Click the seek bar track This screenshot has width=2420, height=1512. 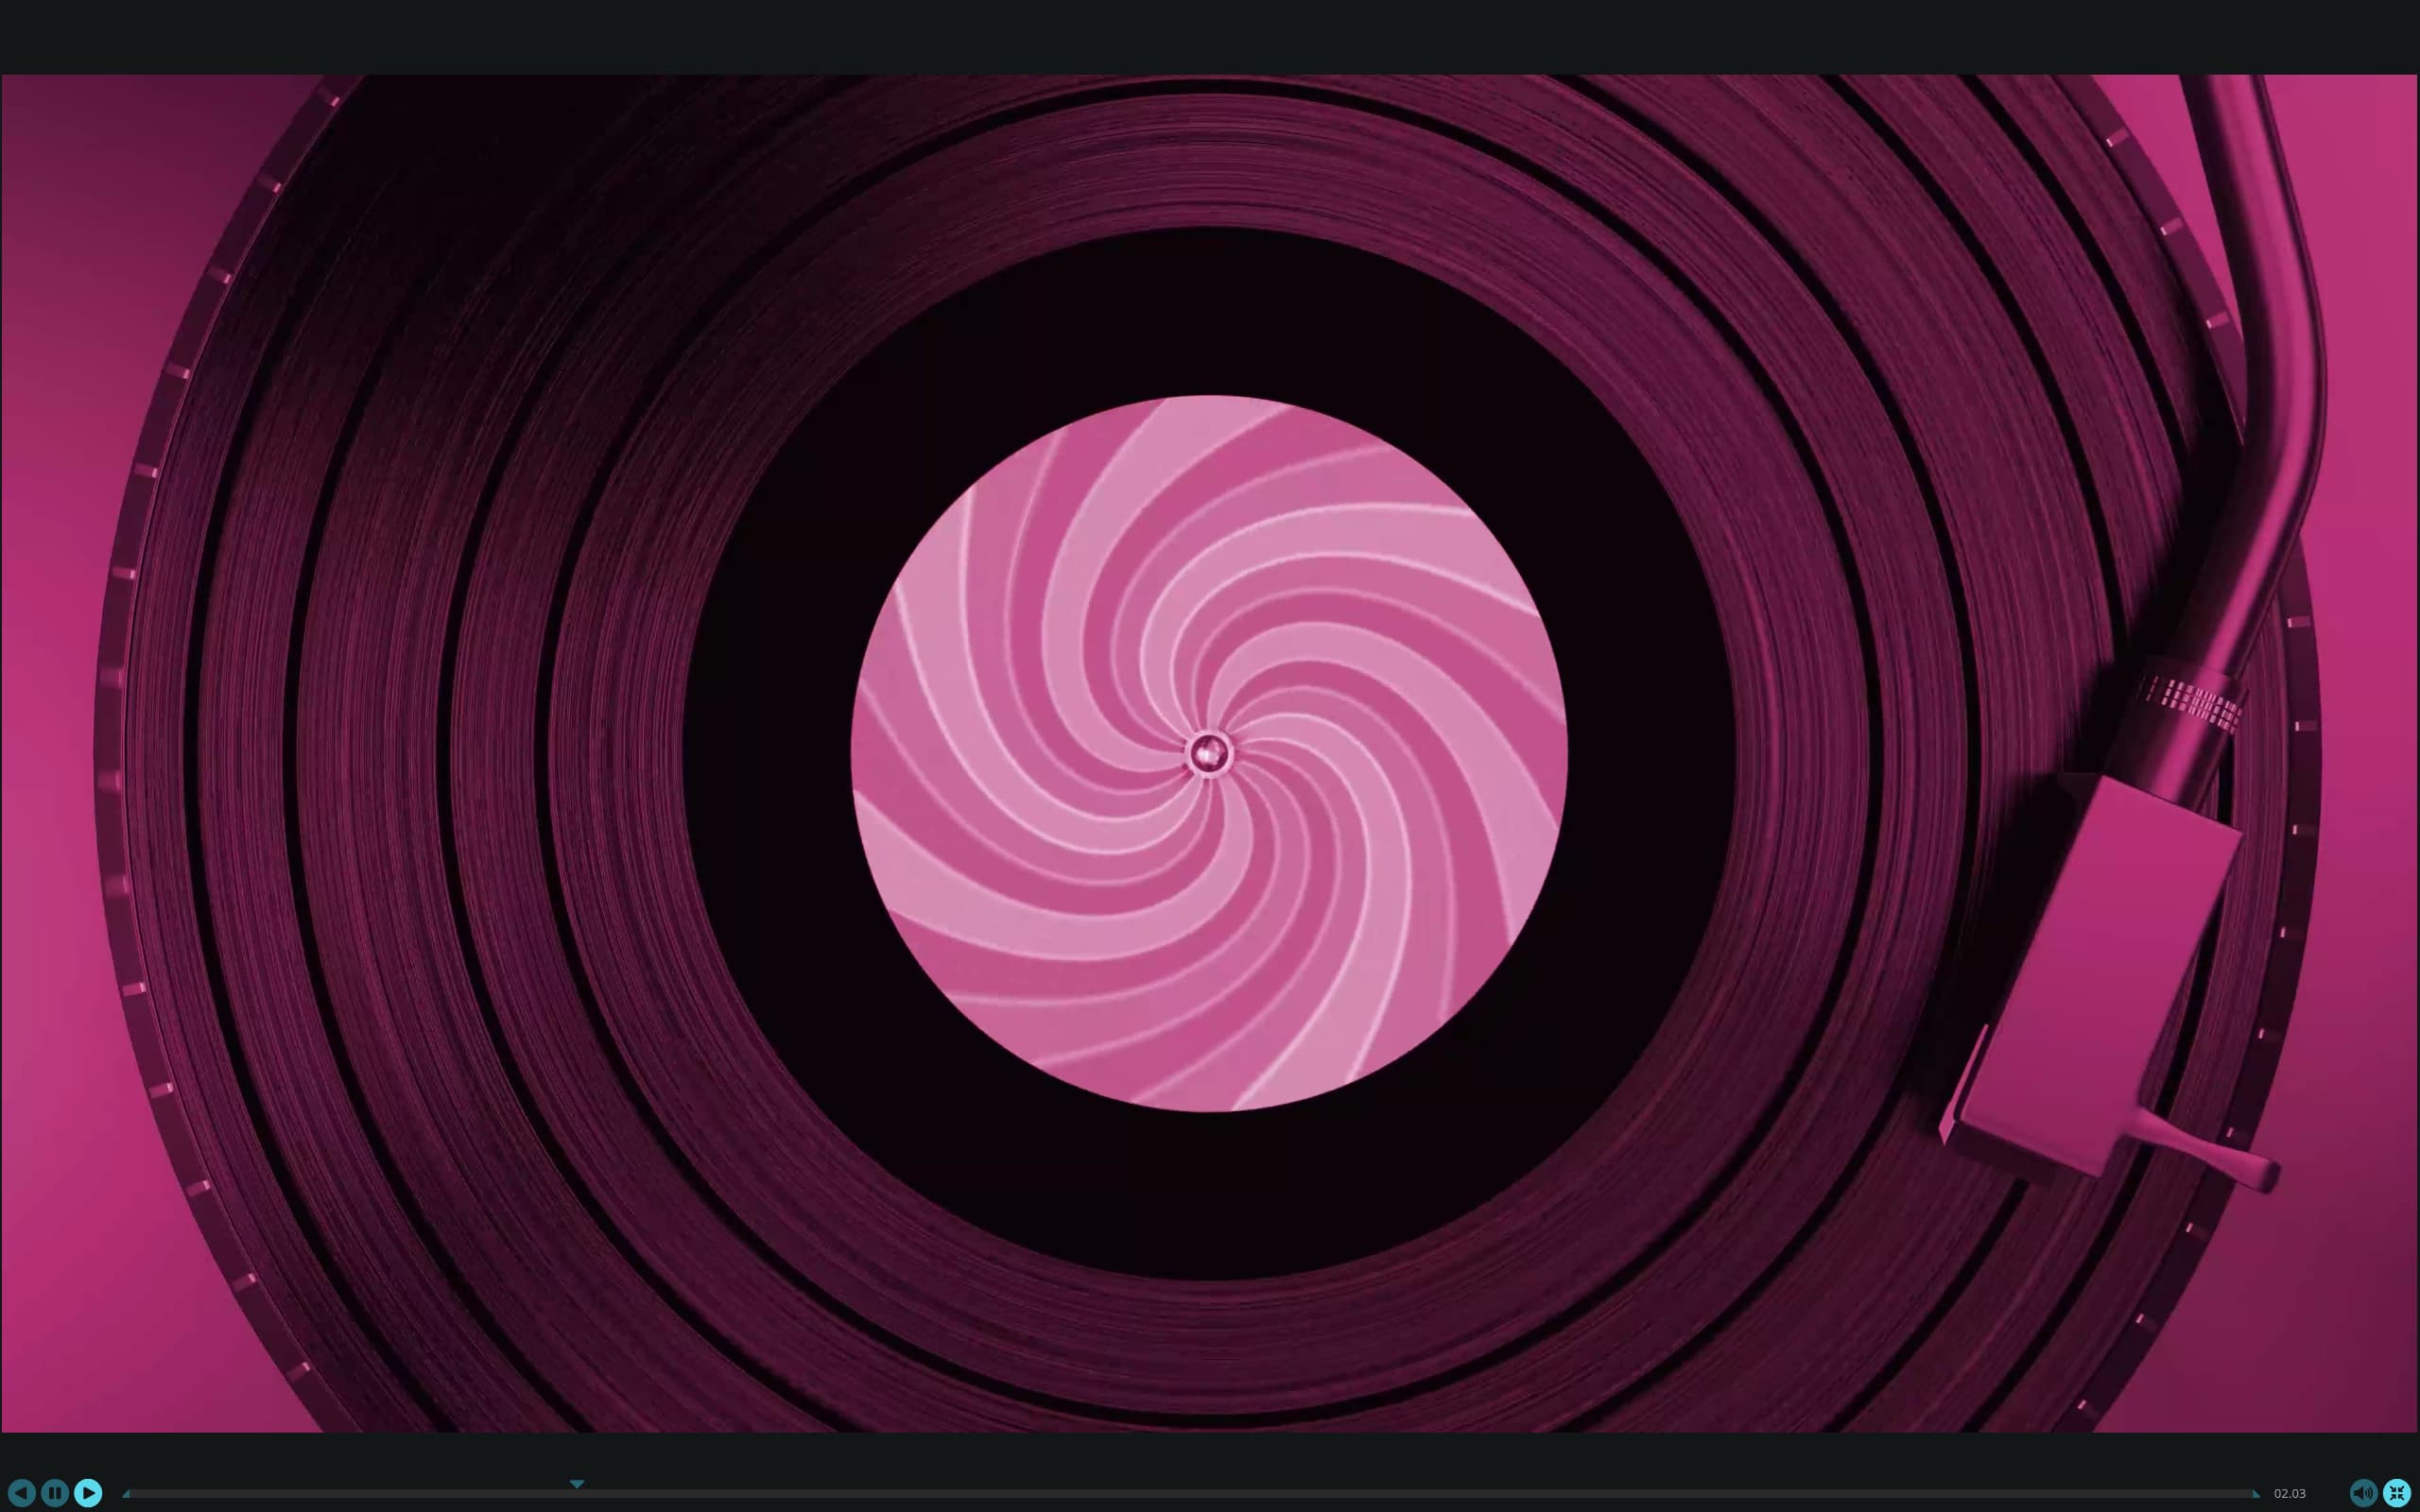(x=1191, y=1493)
